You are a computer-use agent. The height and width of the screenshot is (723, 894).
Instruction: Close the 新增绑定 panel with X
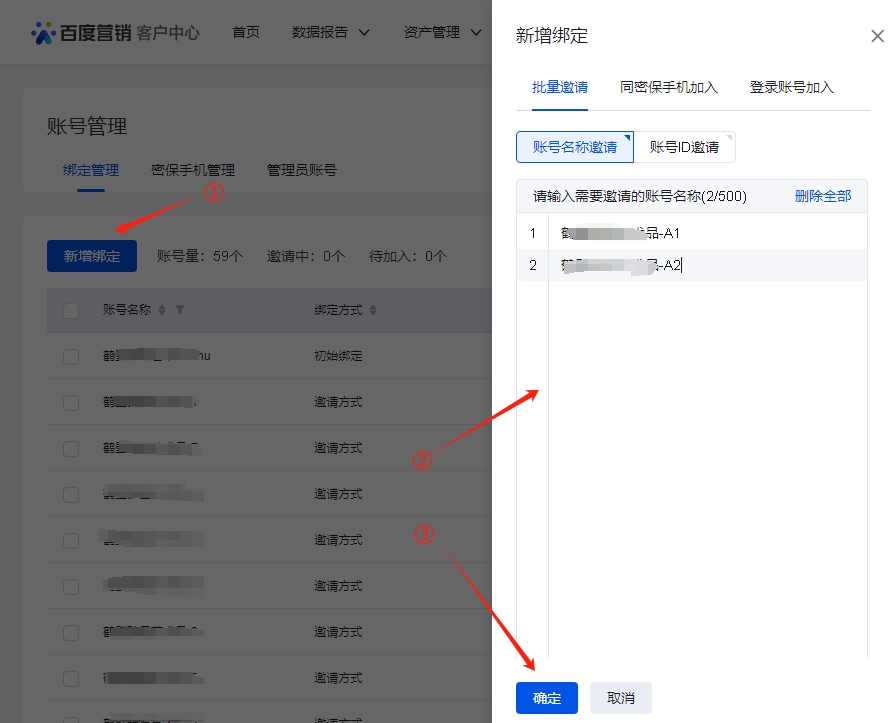point(877,37)
